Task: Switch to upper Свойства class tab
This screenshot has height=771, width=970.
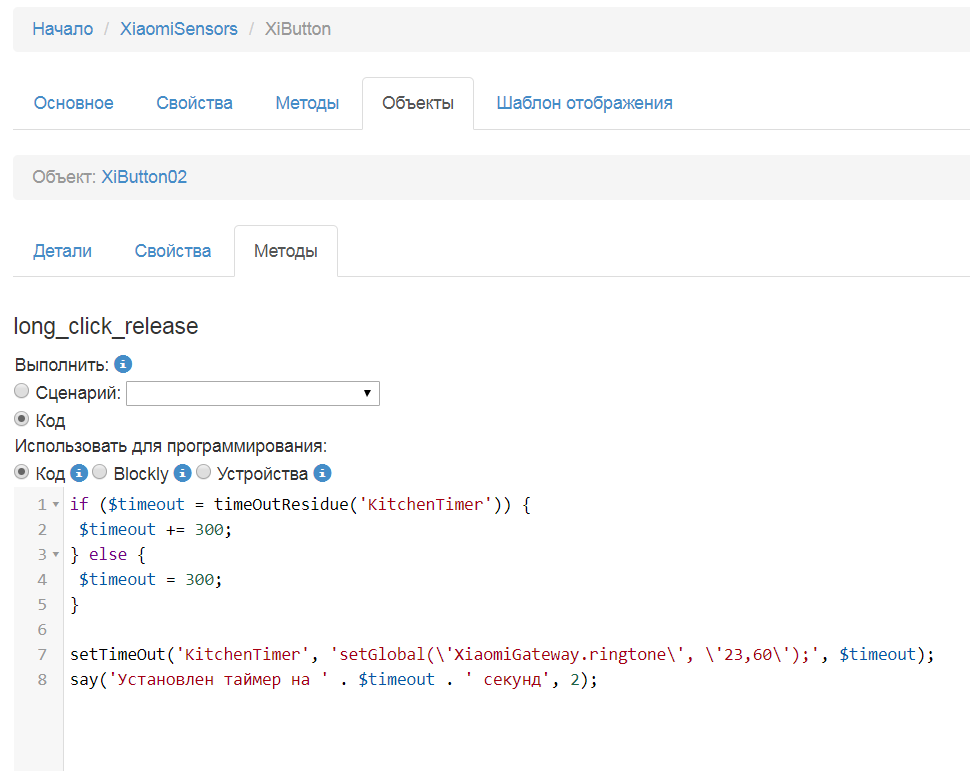Action: [x=194, y=103]
